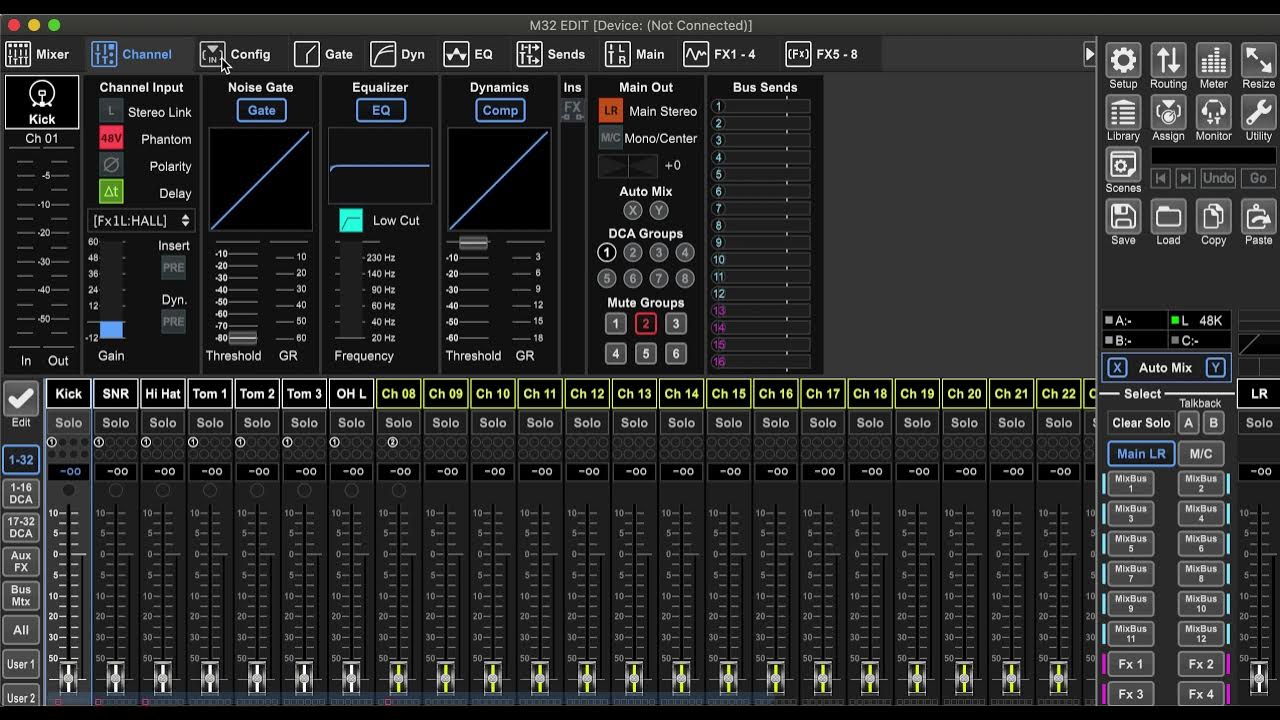Switch to the Mixer tab
Image resolution: width=1280 pixels, height=720 pixels.
pyautogui.click(x=38, y=54)
